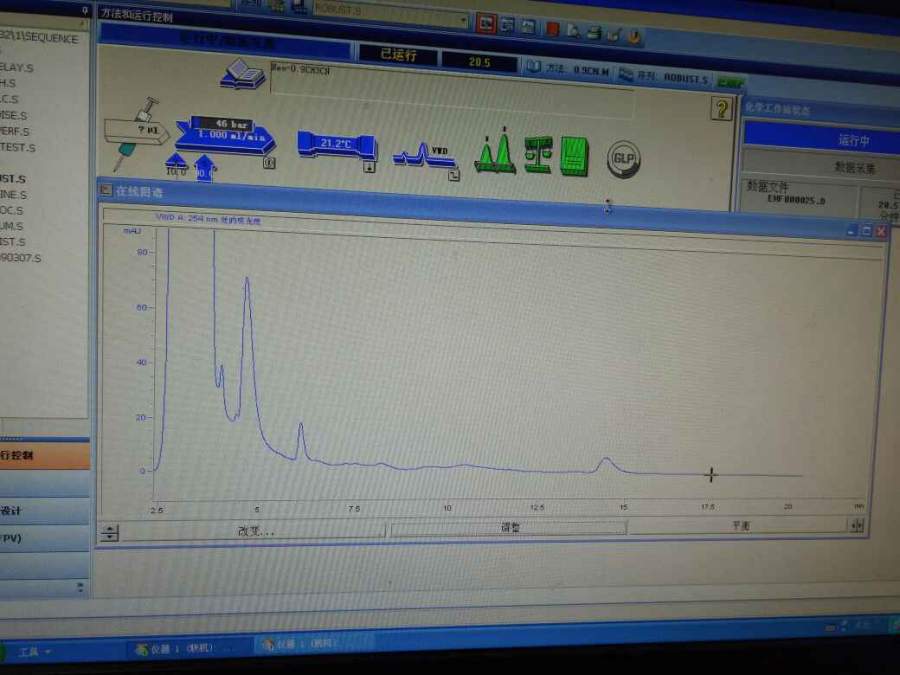Screen dimensions: 900x675
Task: Click the small icon in the online plot title
Action: (x=106, y=189)
